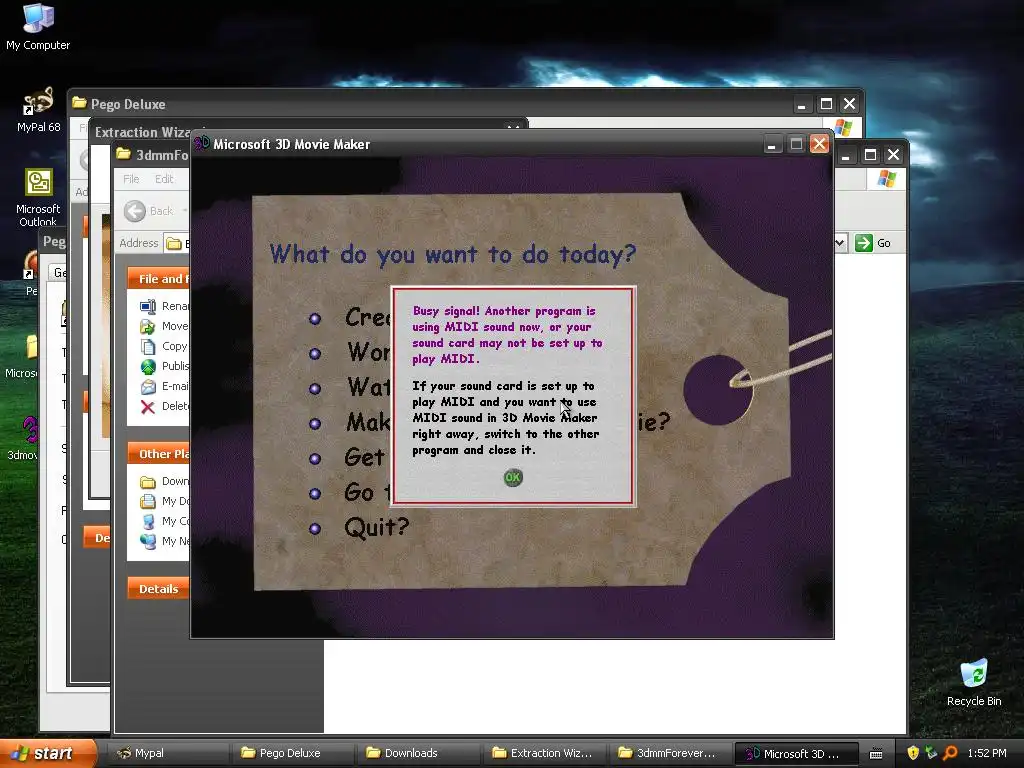Open the MyPal 68 desktop shortcut
This screenshot has width=1024, height=768.
(x=38, y=110)
